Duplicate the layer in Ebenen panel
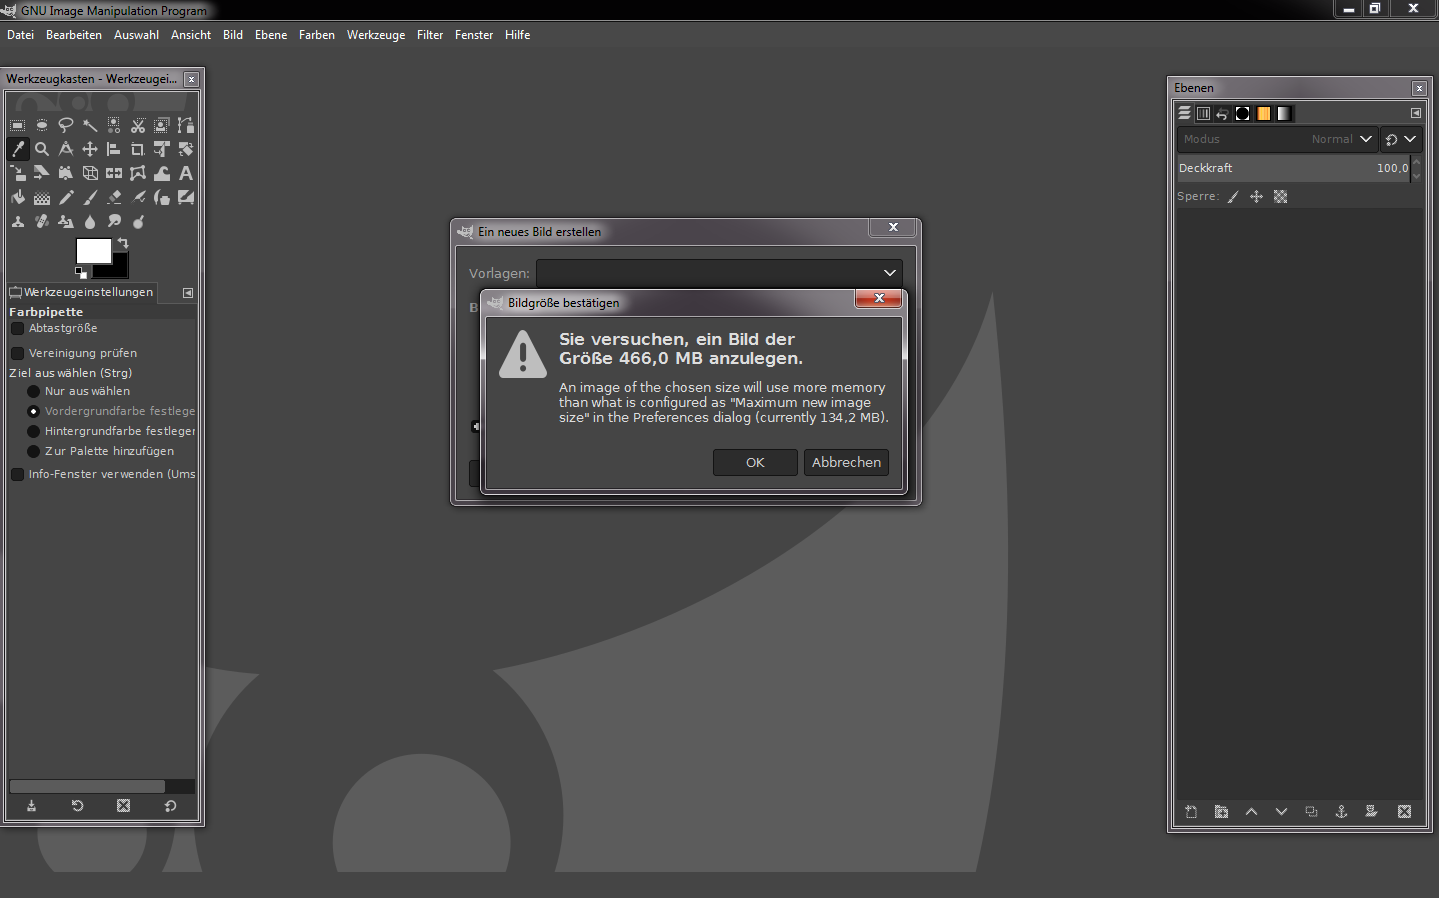 pos(1311,812)
